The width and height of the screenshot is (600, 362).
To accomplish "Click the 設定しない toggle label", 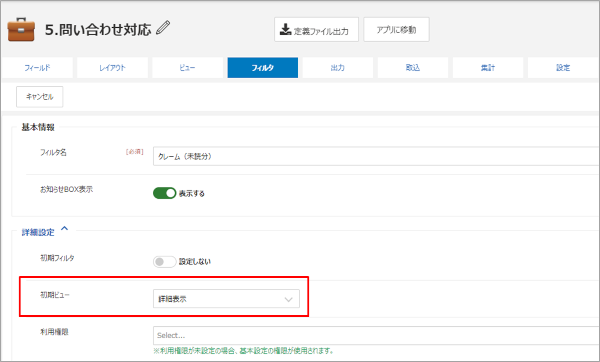I will pyautogui.click(x=195, y=262).
